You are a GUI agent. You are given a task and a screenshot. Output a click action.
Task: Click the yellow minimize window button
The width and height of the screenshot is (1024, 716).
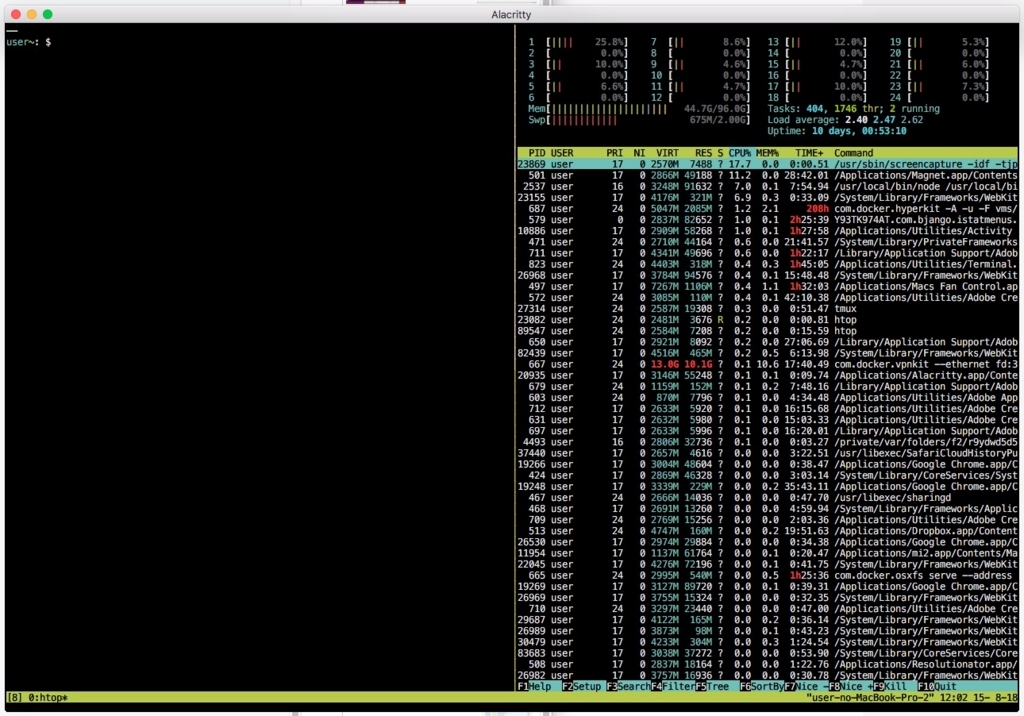(31, 14)
